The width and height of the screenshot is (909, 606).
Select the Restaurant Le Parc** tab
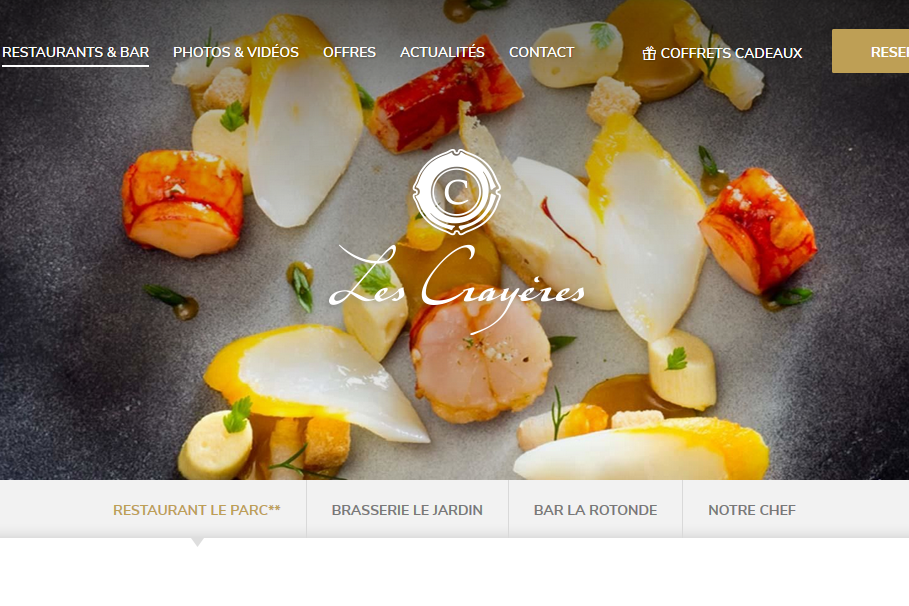[197, 510]
